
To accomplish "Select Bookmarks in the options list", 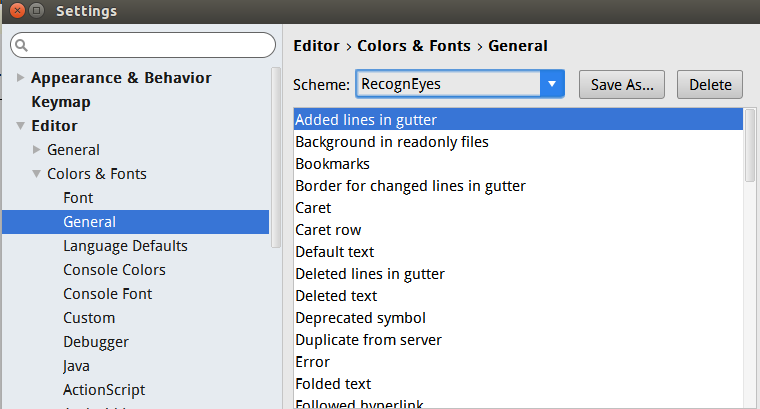I will tap(332, 164).
